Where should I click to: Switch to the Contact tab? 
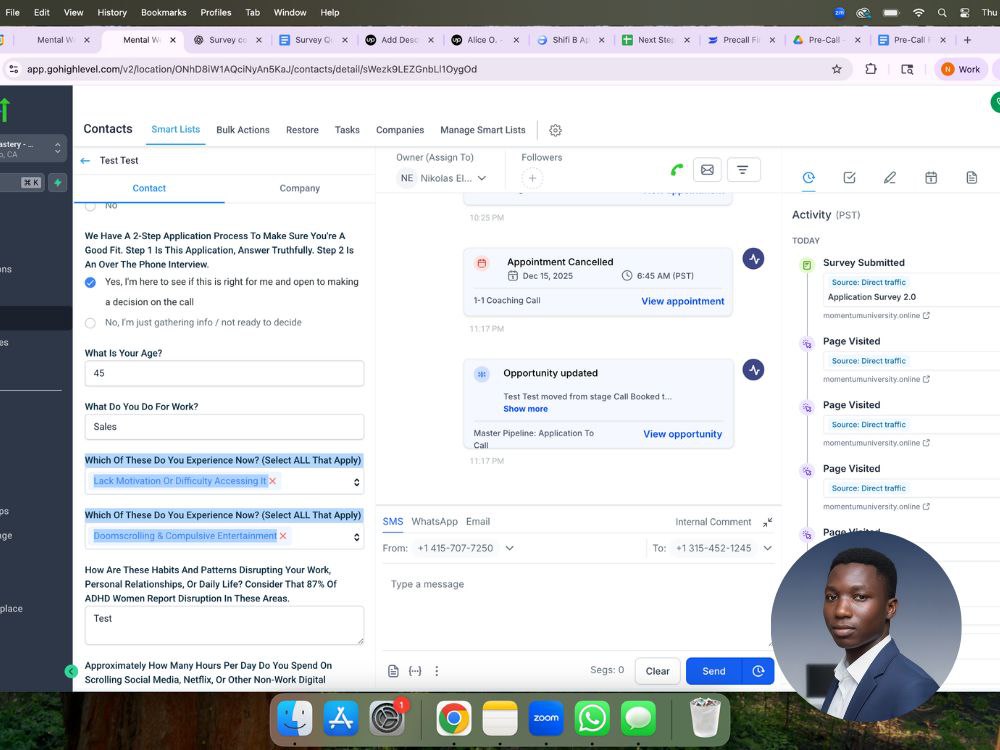[x=149, y=188]
